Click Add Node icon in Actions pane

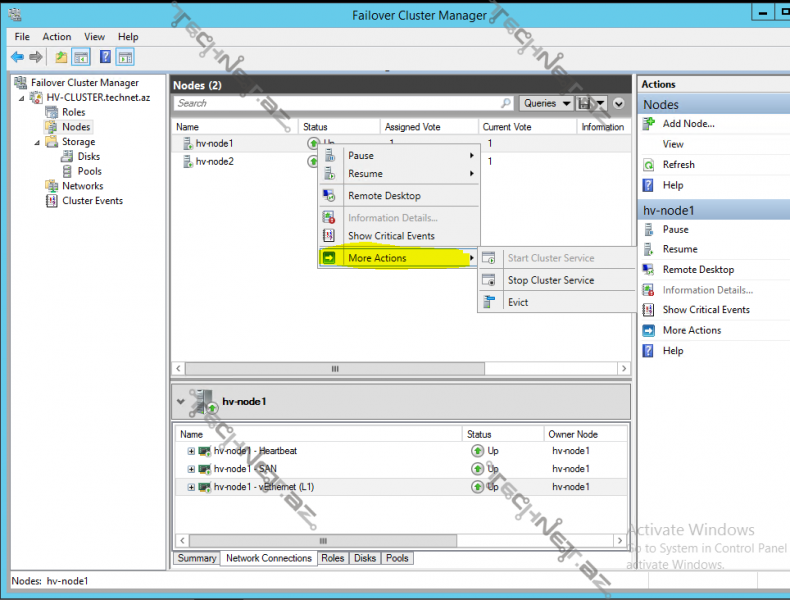tap(649, 124)
